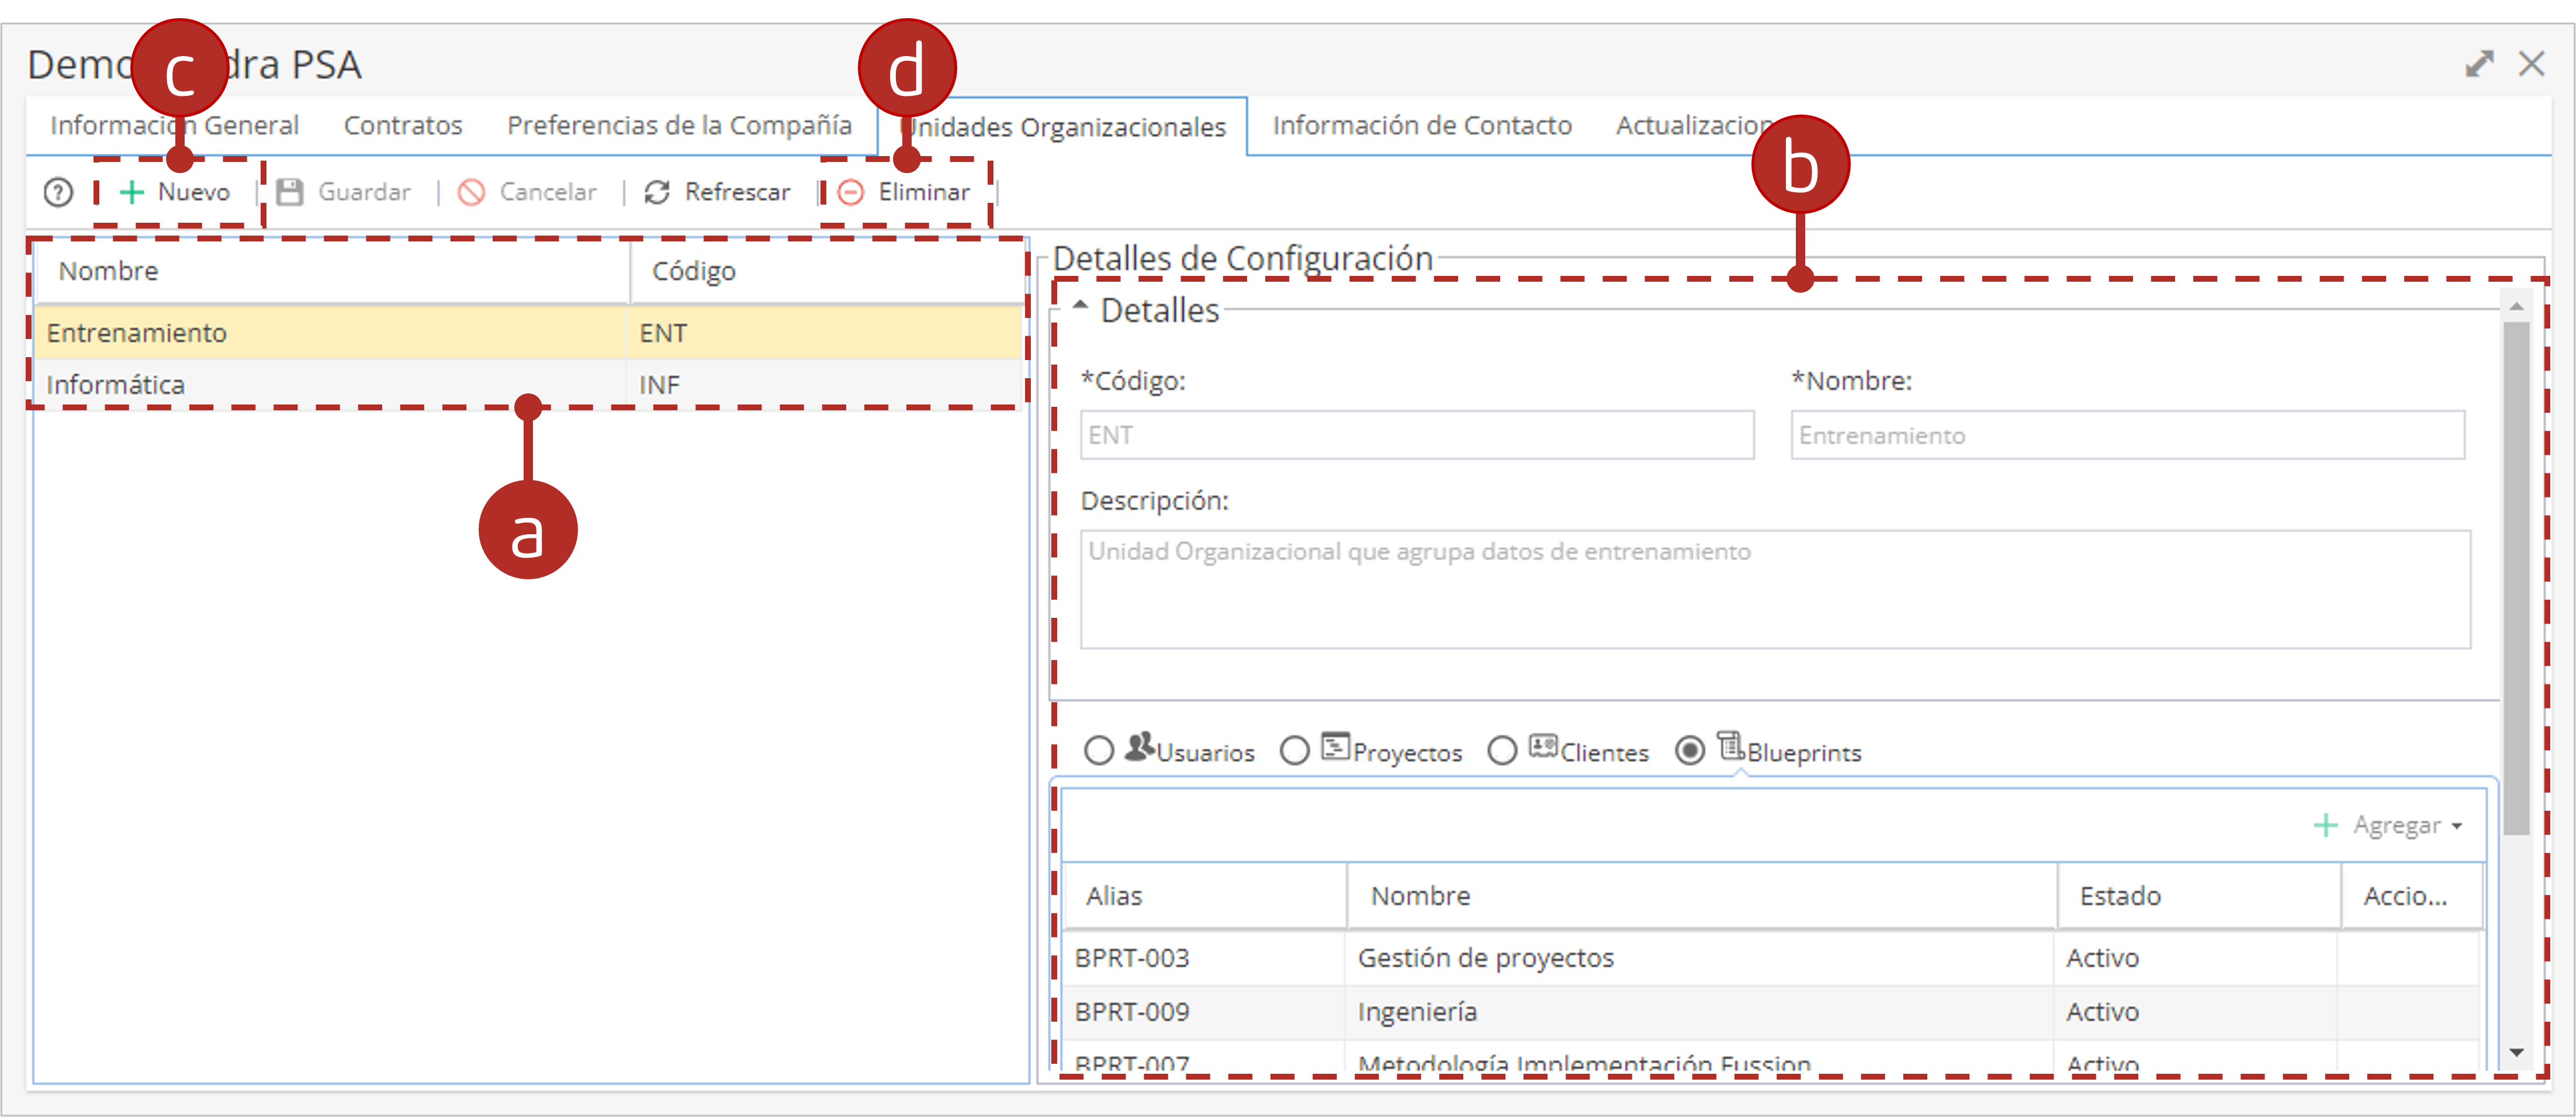2576x1117 pixels.
Task: Click the Refrescar circular arrows icon
Action: (x=657, y=192)
